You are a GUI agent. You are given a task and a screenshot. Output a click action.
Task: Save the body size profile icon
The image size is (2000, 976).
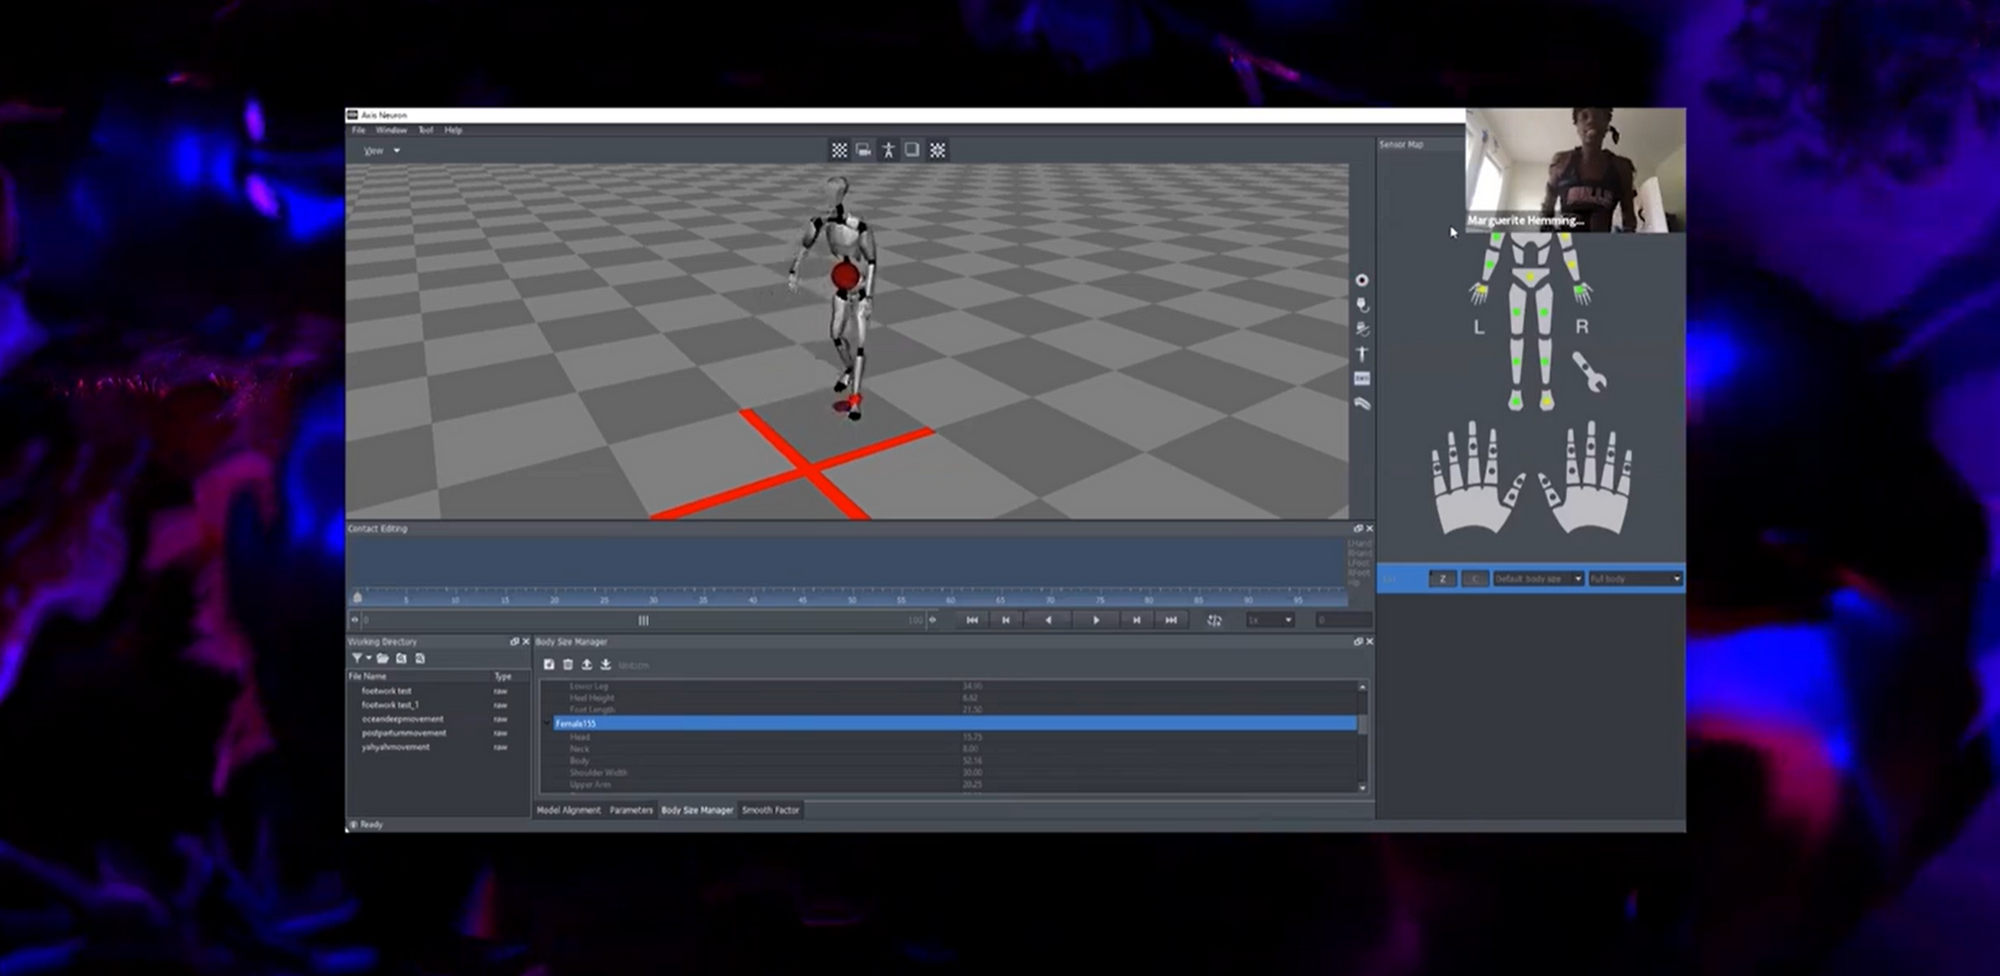coord(549,665)
